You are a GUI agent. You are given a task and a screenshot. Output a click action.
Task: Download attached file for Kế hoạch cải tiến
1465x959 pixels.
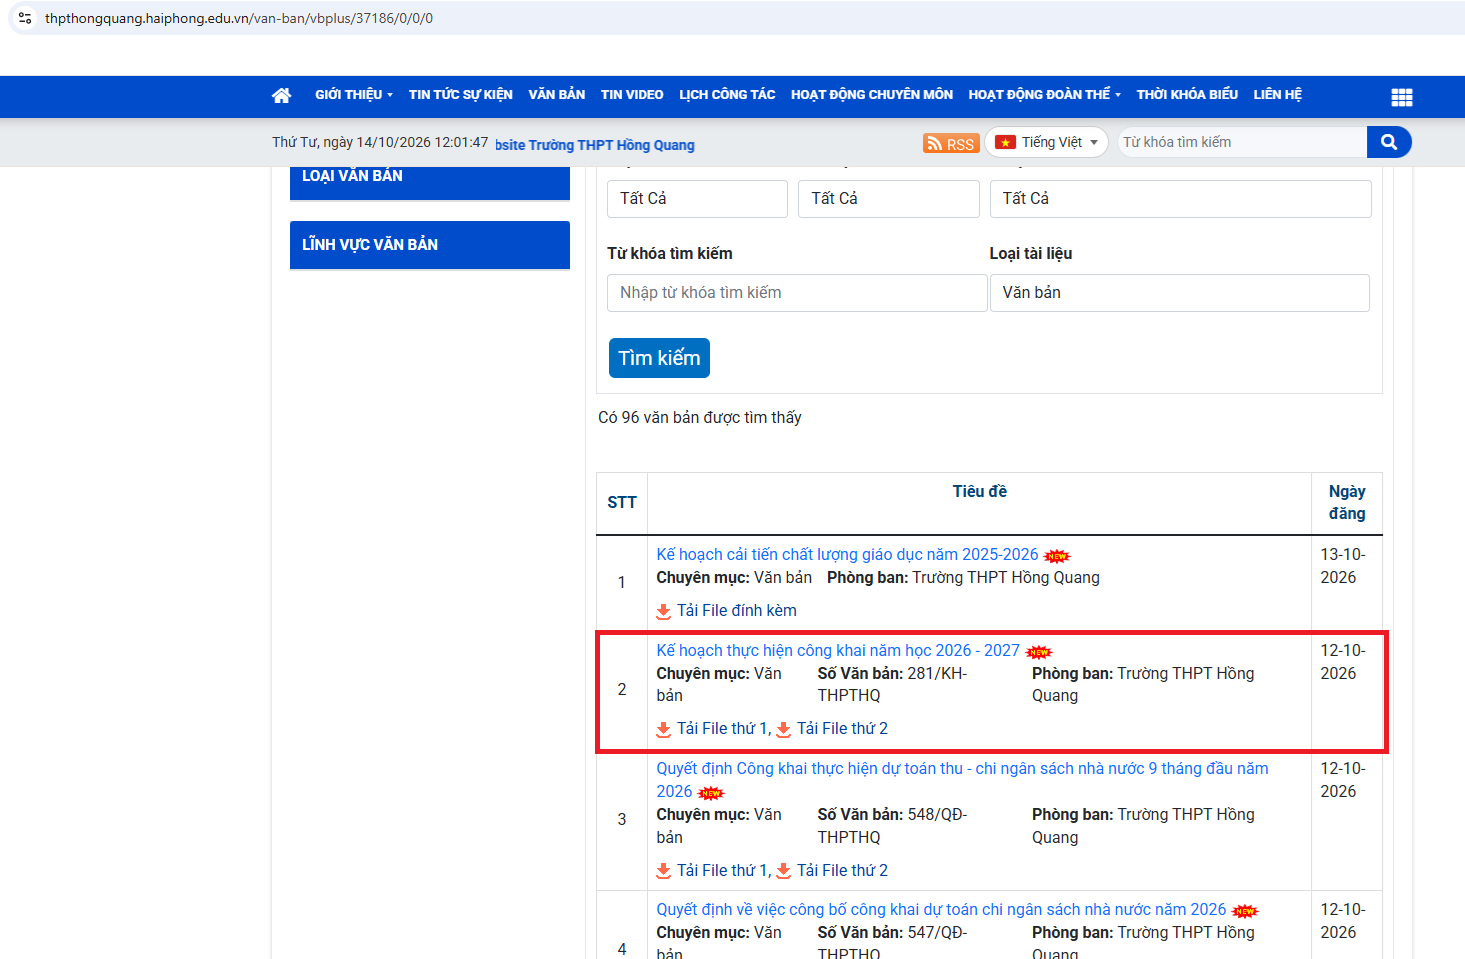[727, 611]
